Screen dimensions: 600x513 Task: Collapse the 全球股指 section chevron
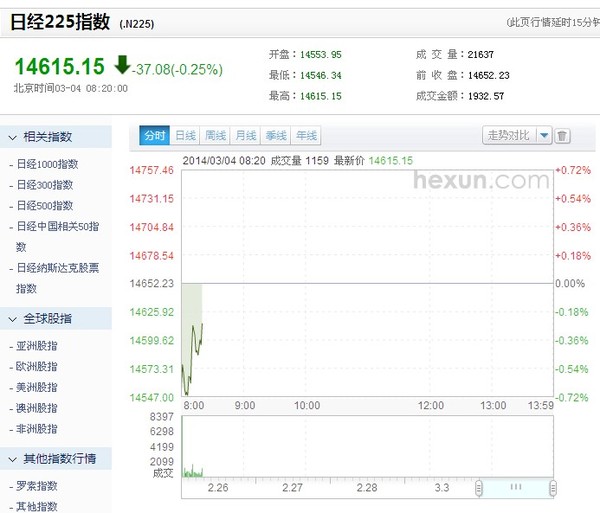point(11,319)
